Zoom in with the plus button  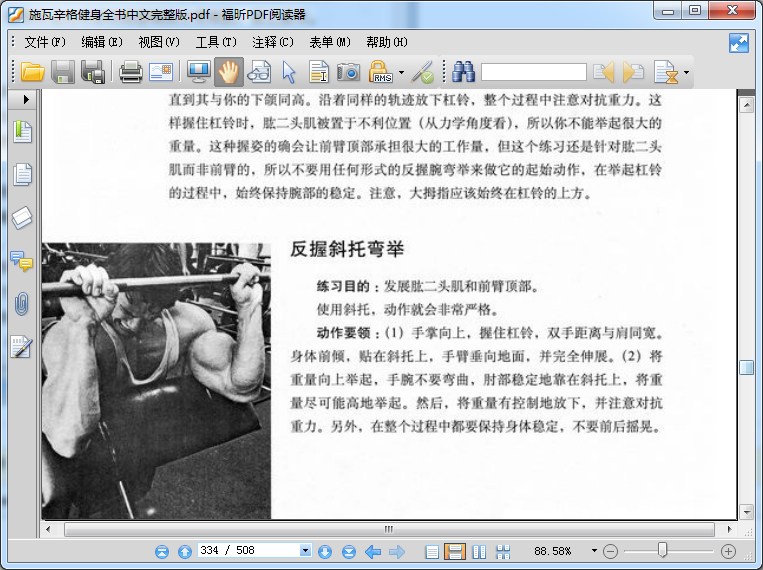point(728,552)
